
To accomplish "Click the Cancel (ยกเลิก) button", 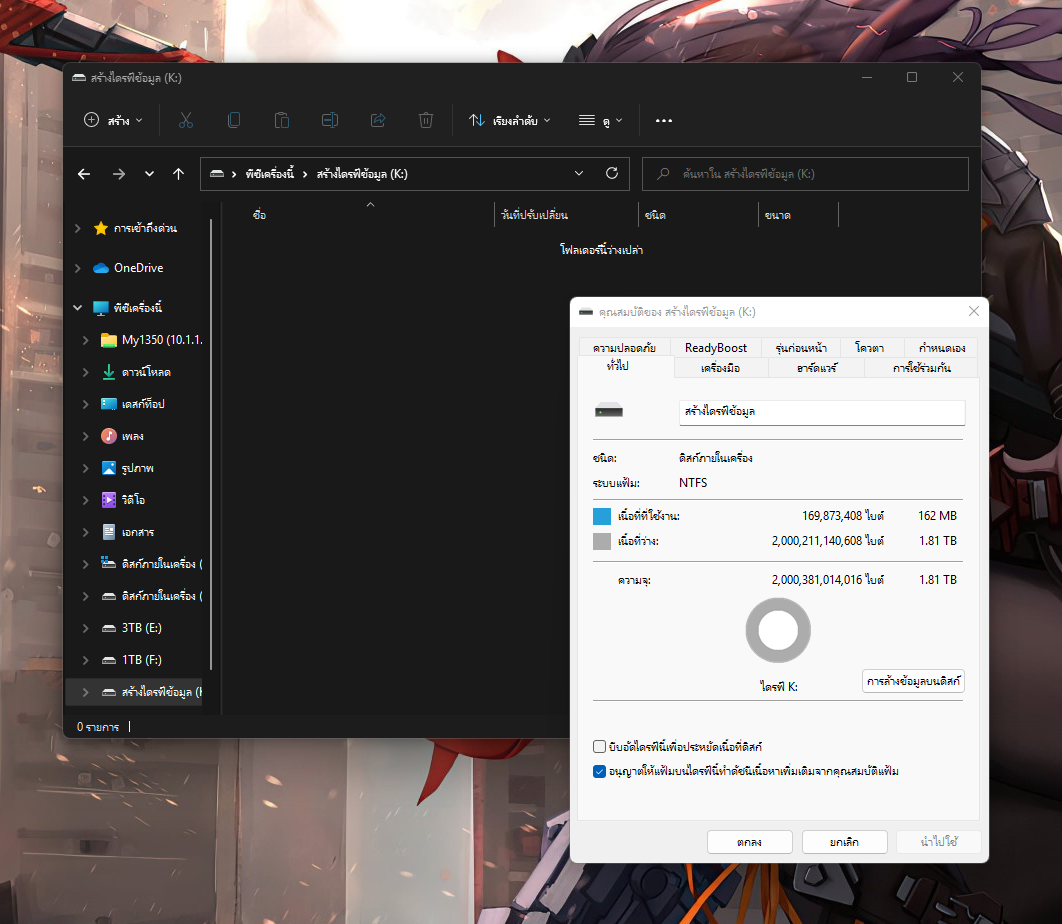I will [x=845, y=842].
